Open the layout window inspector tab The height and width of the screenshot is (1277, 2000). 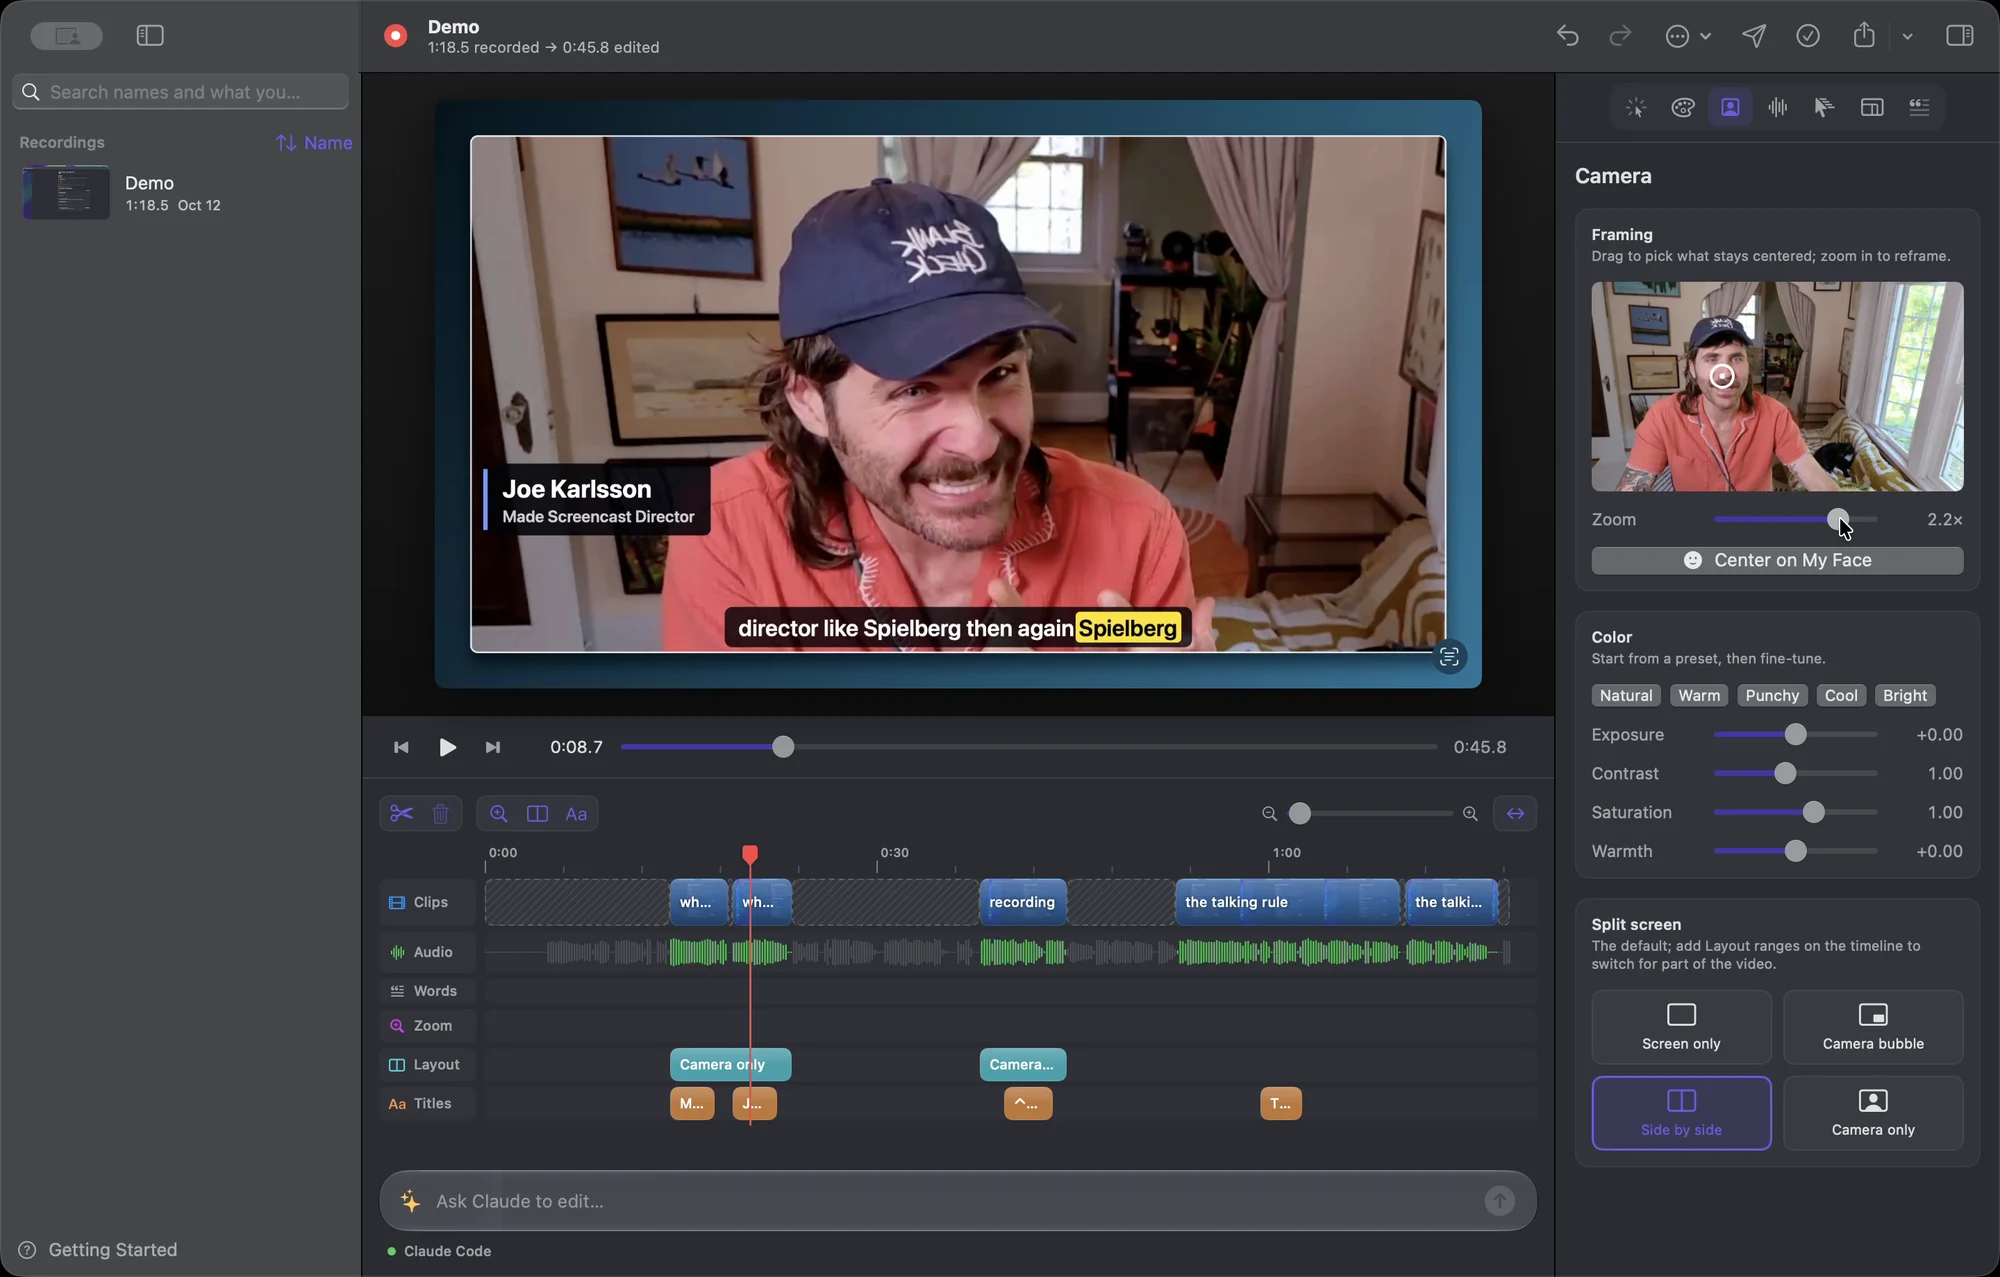[1872, 107]
